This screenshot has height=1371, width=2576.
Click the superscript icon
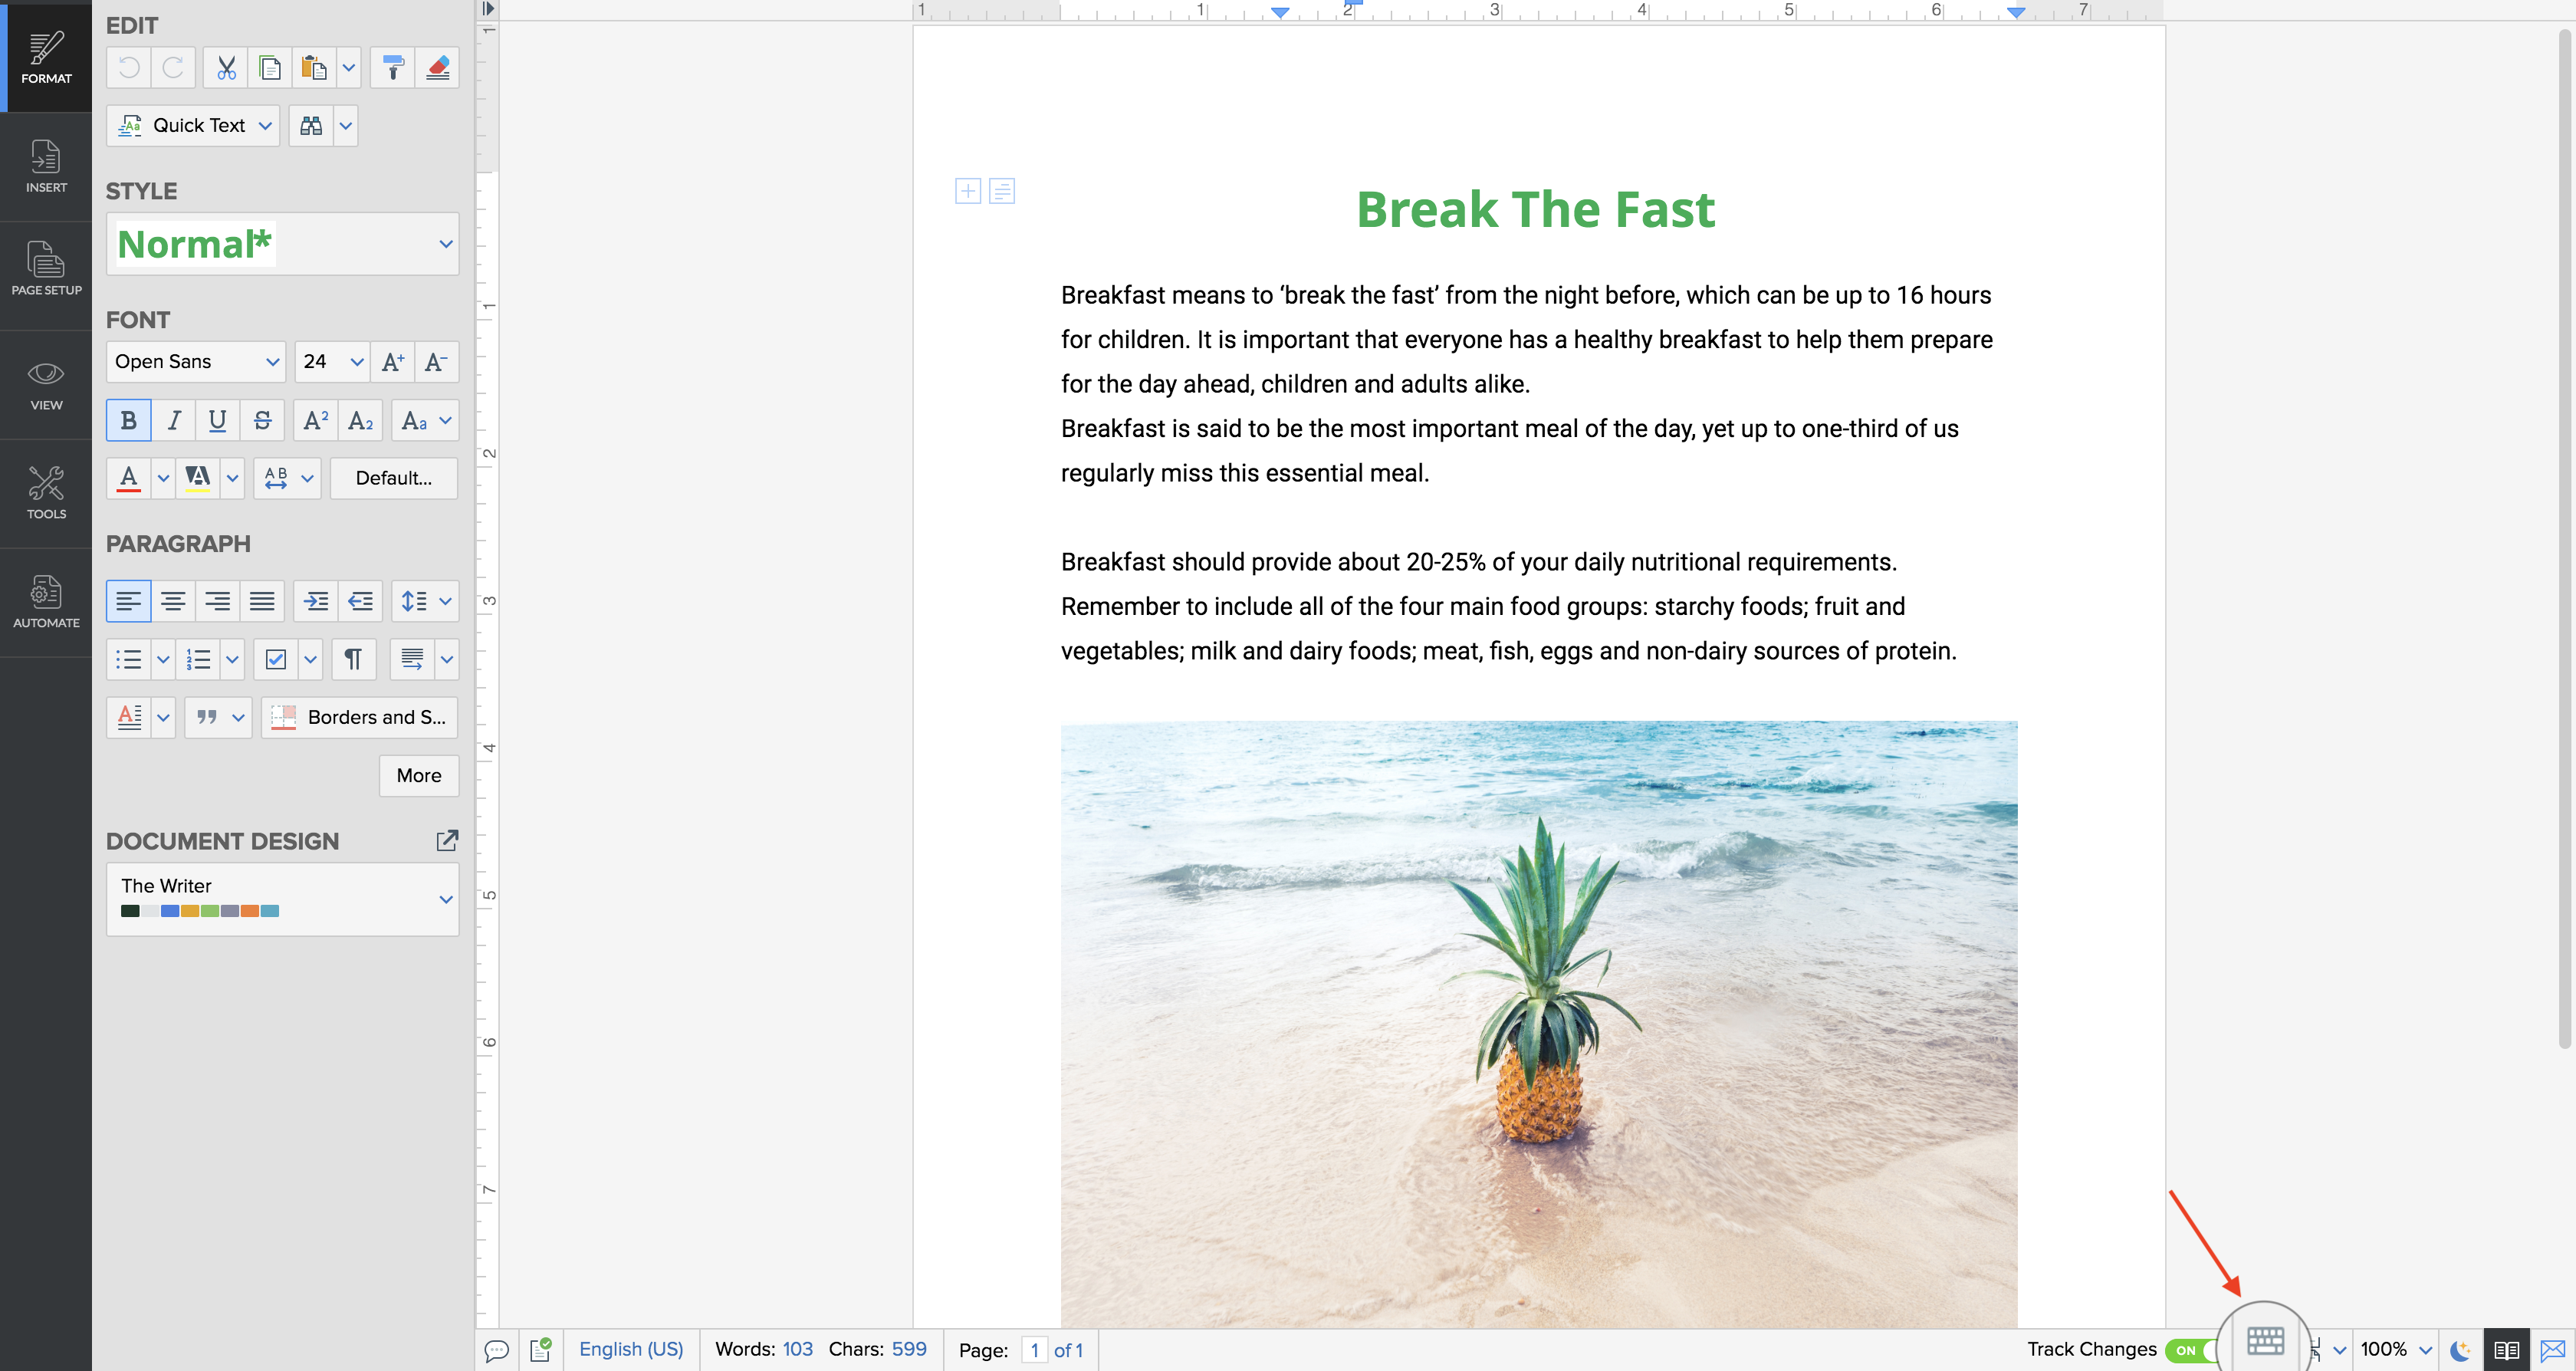pos(315,421)
